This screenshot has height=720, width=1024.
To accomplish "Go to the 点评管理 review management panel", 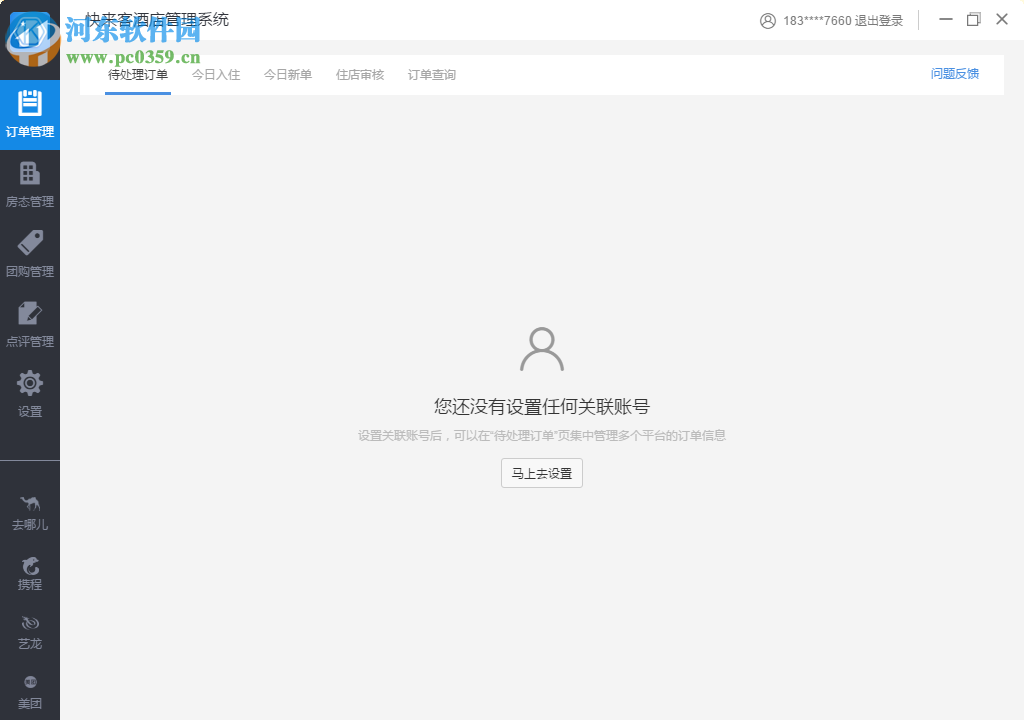I will tap(30, 325).
